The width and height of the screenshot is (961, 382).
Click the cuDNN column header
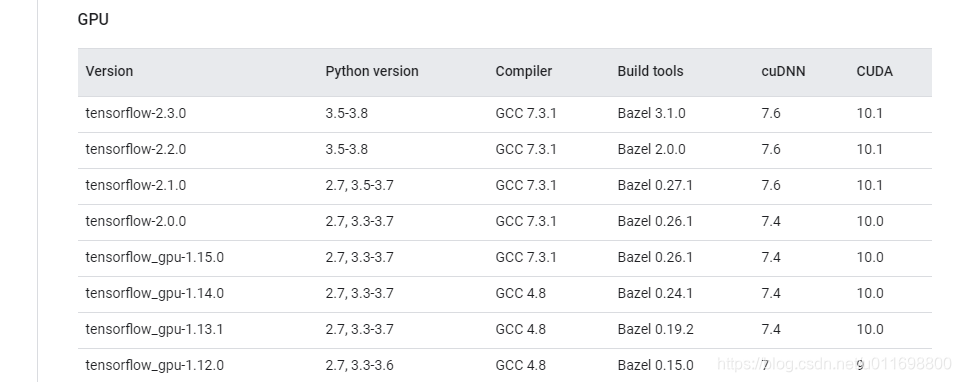click(783, 71)
